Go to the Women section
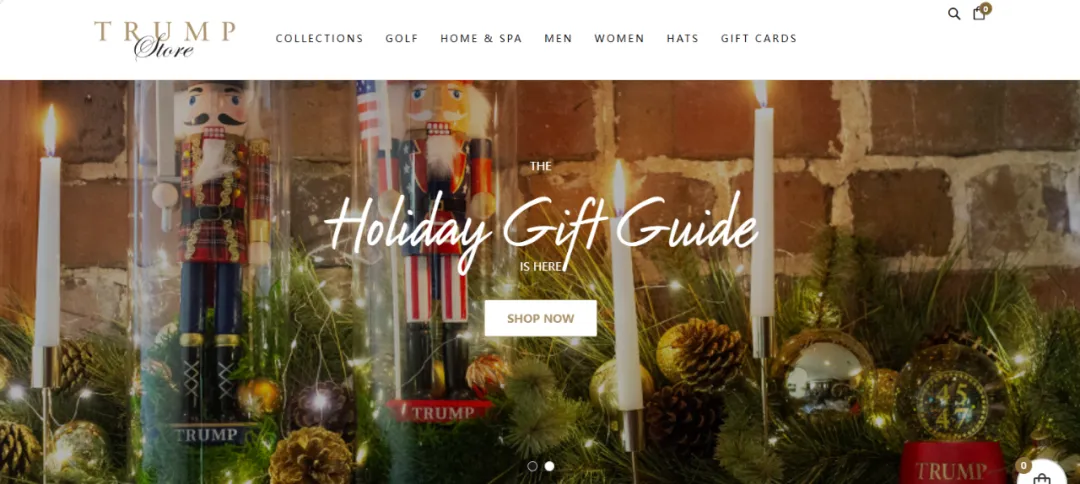Viewport: 1080px width, 484px height. [619, 39]
